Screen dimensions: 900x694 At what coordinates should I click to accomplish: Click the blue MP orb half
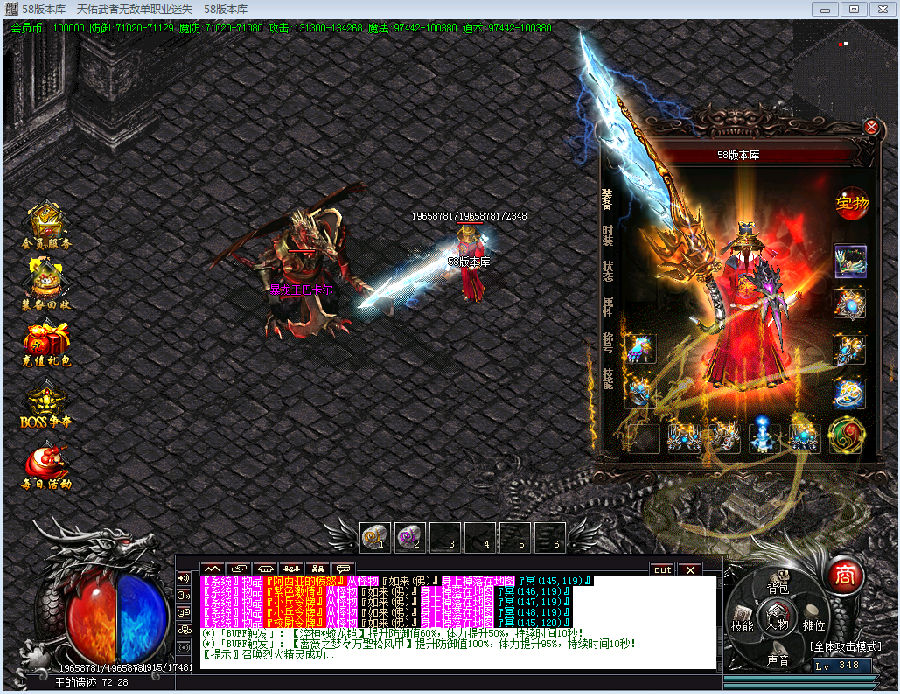coord(141,619)
